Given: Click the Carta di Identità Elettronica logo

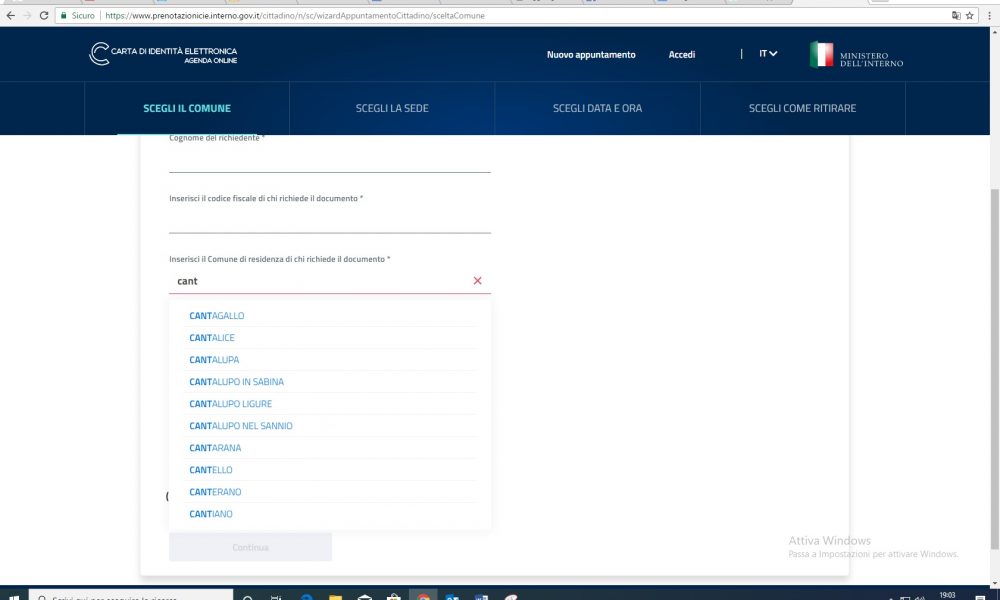Looking at the screenshot, I should click(x=163, y=55).
